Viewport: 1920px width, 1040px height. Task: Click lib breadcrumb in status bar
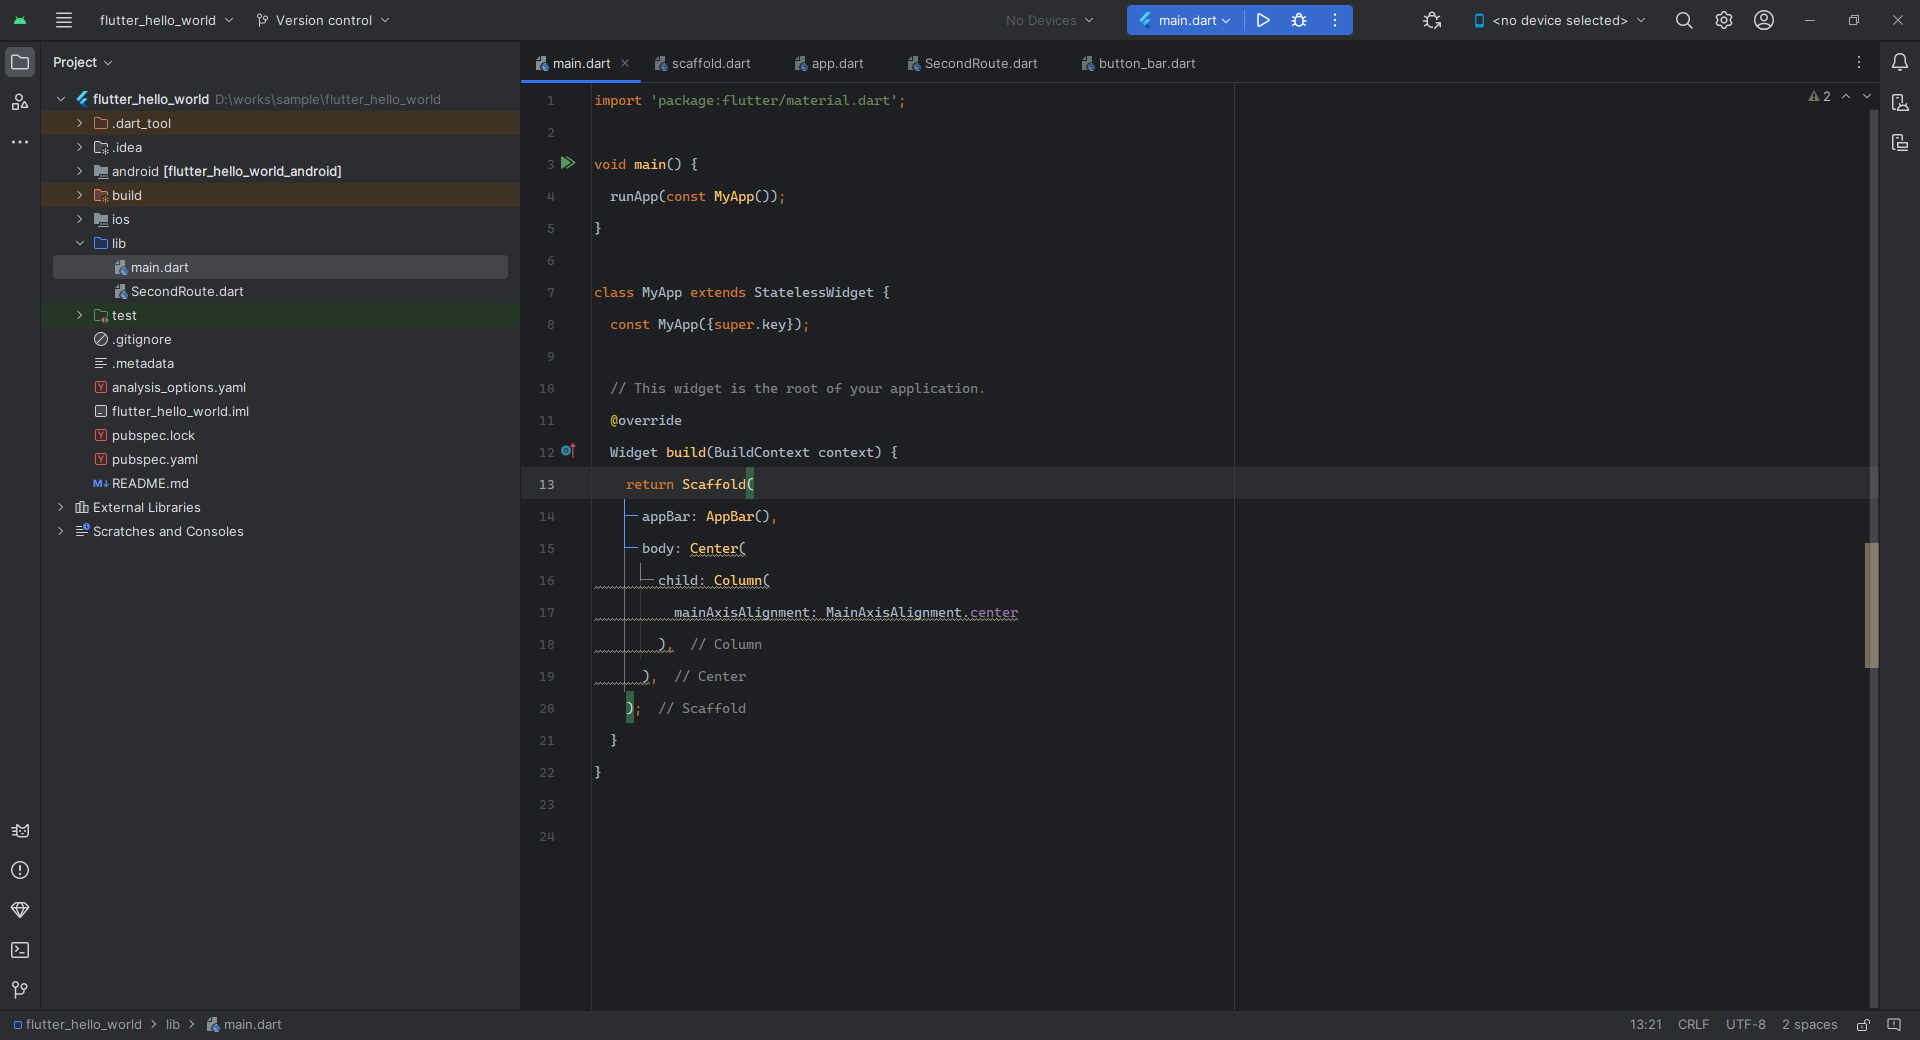tap(173, 1025)
